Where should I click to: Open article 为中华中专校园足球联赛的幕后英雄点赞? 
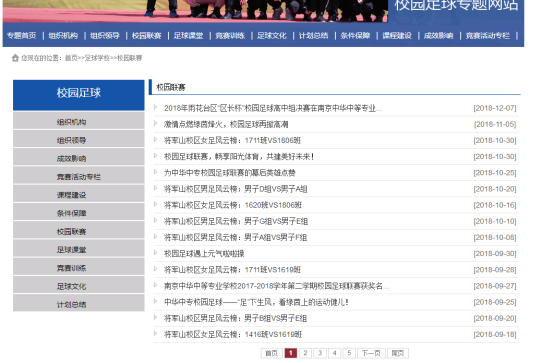[x=230, y=172]
